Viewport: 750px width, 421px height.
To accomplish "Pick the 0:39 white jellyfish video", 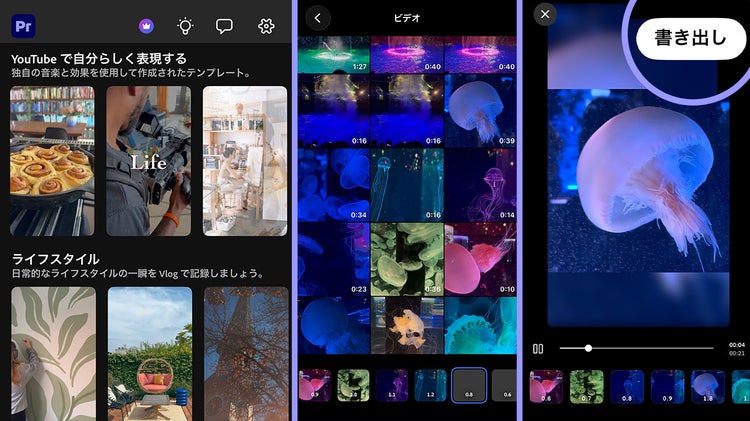I will (x=480, y=110).
